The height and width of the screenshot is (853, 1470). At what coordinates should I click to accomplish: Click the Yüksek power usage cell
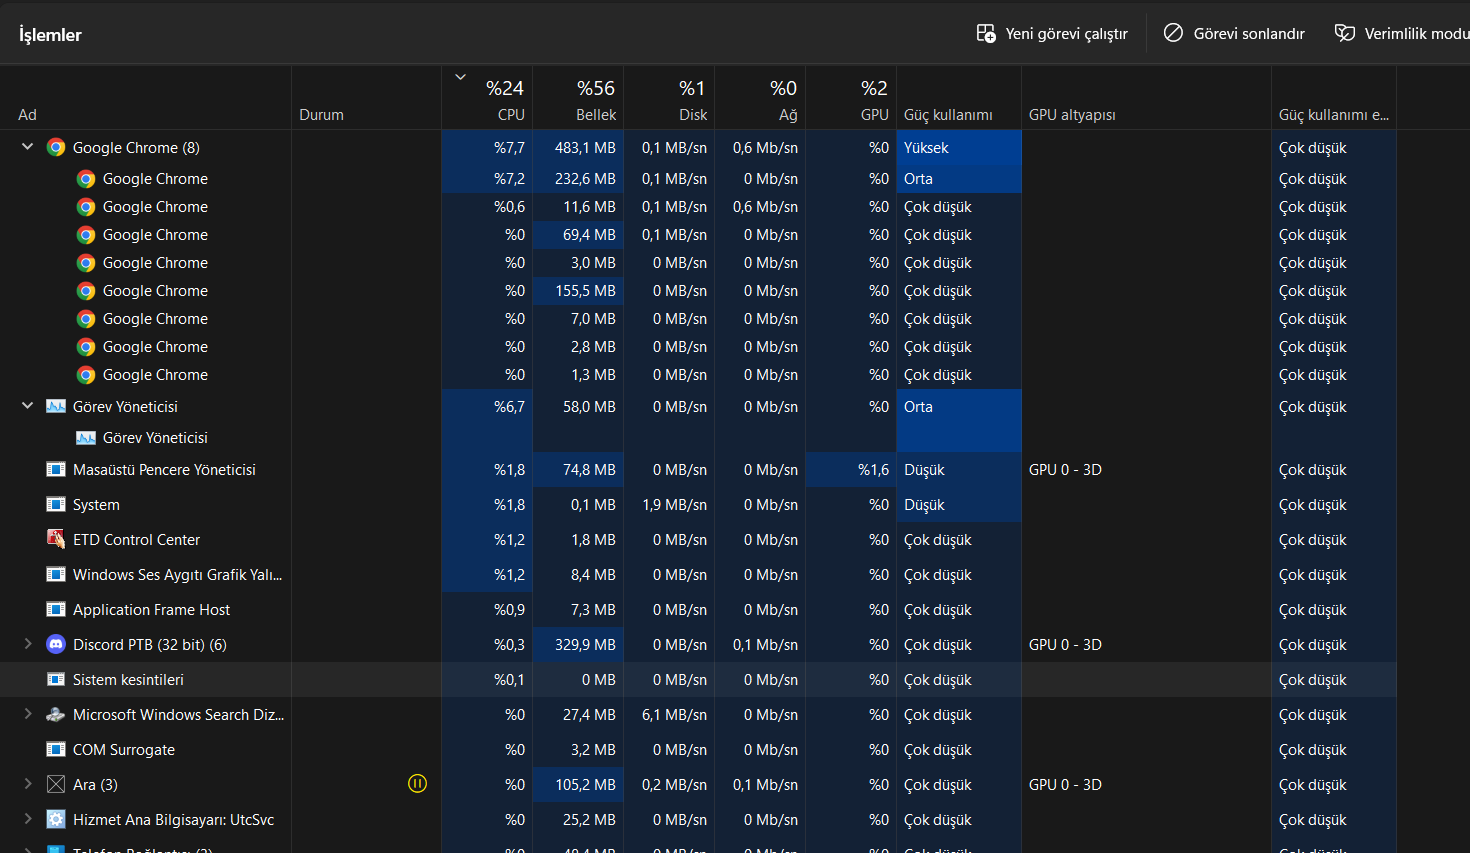click(x=959, y=148)
